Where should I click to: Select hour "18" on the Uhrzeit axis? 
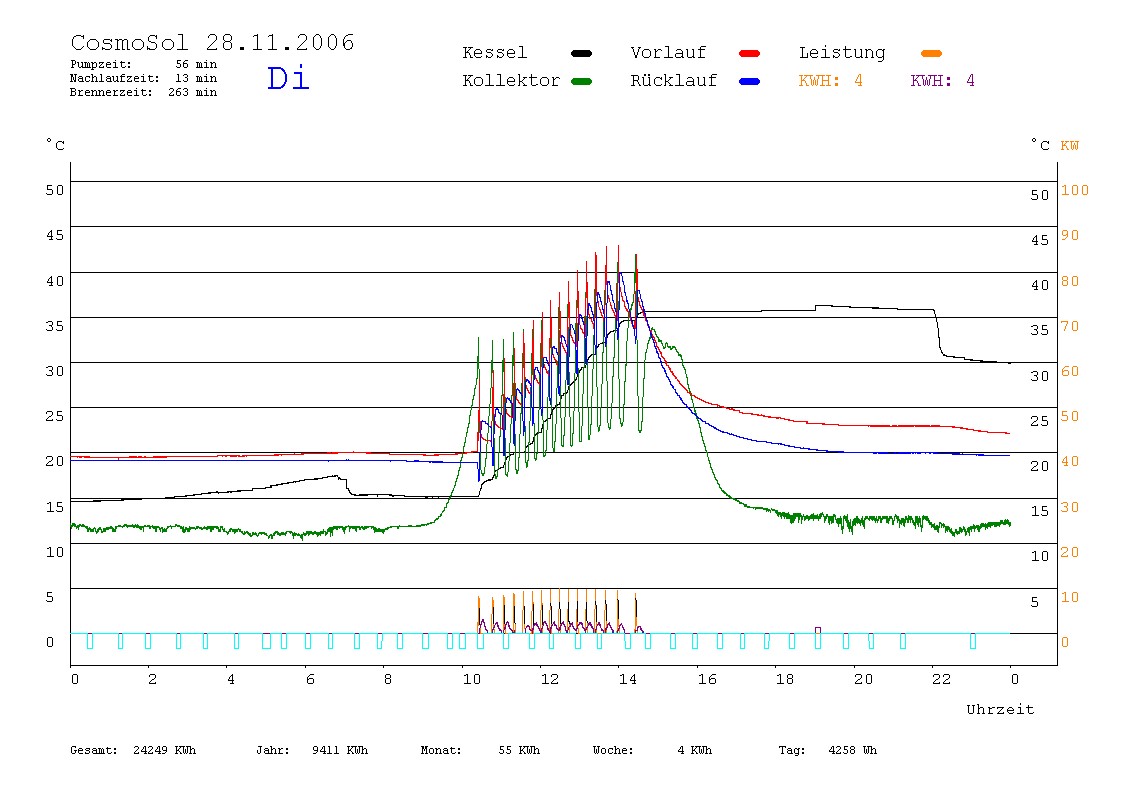coord(785,679)
